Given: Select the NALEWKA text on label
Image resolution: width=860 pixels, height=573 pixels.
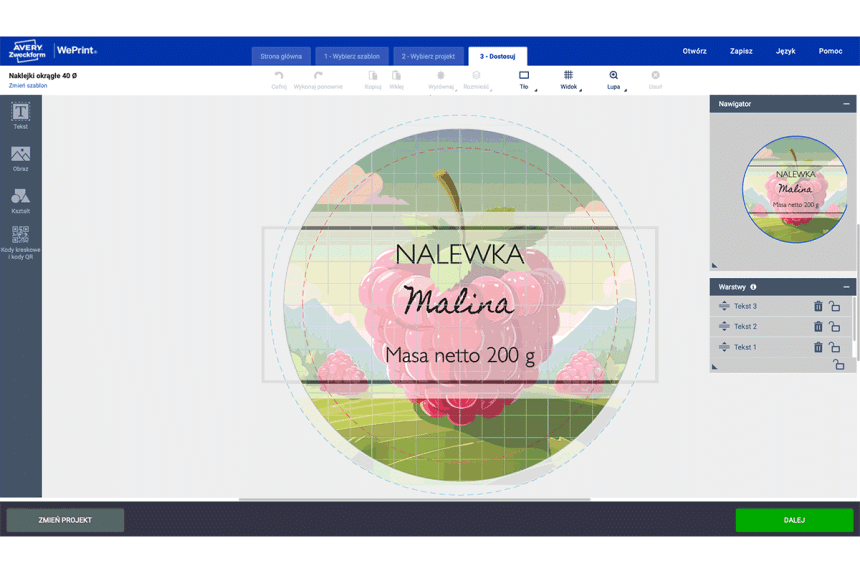Looking at the screenshot, I should pyautogui.click(x=460, y=255).
